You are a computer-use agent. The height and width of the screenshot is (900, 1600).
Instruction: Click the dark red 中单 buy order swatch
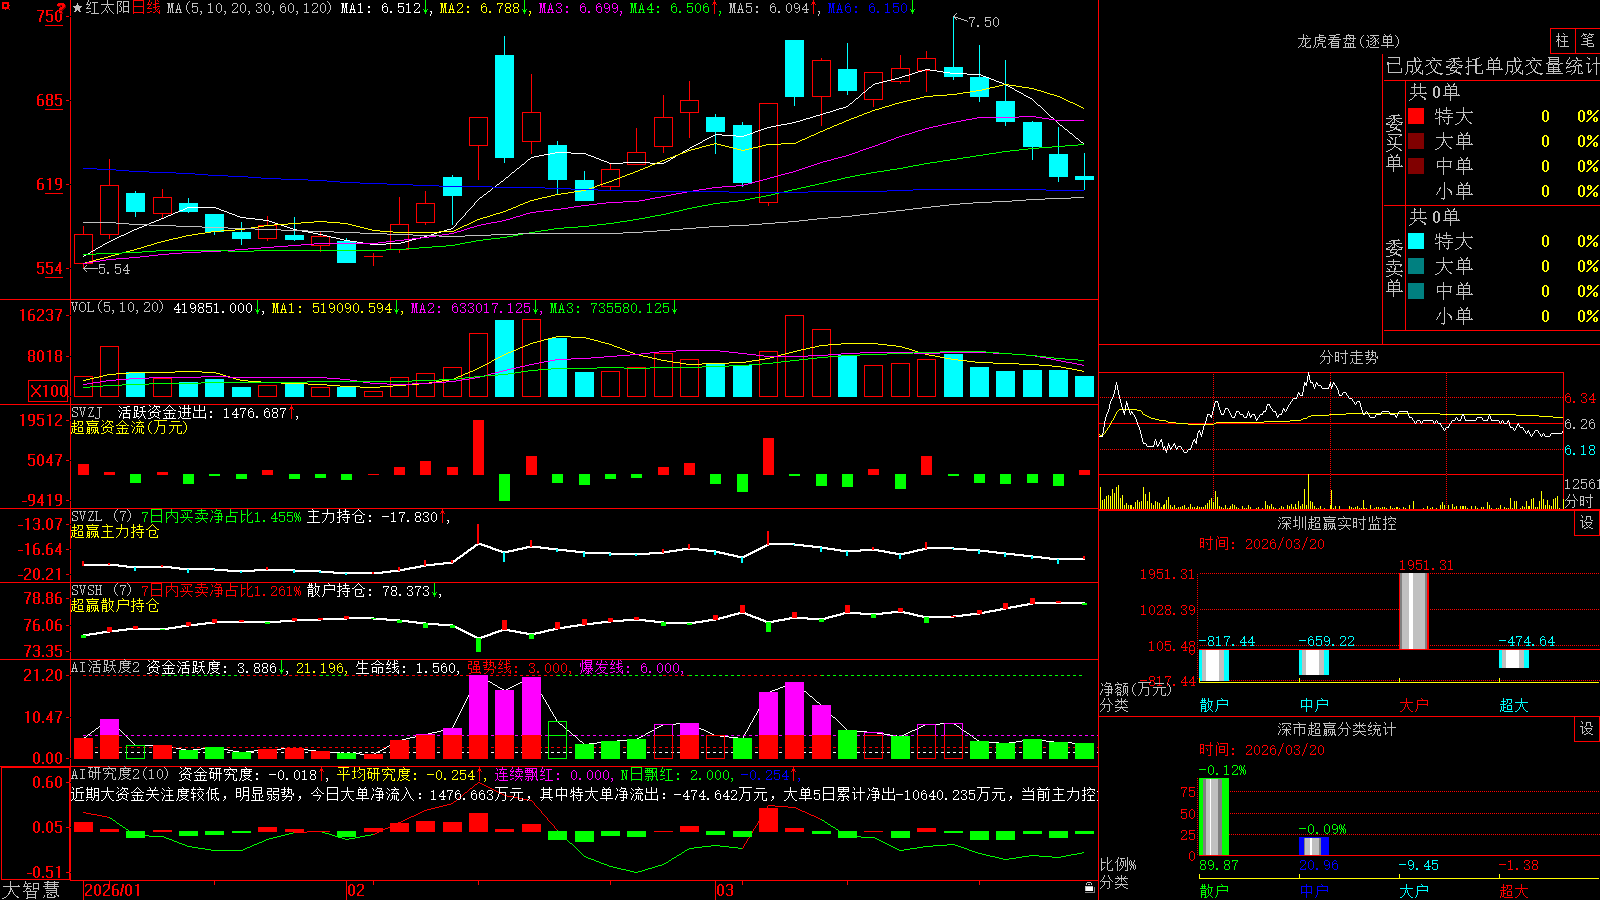point(1416,166)
